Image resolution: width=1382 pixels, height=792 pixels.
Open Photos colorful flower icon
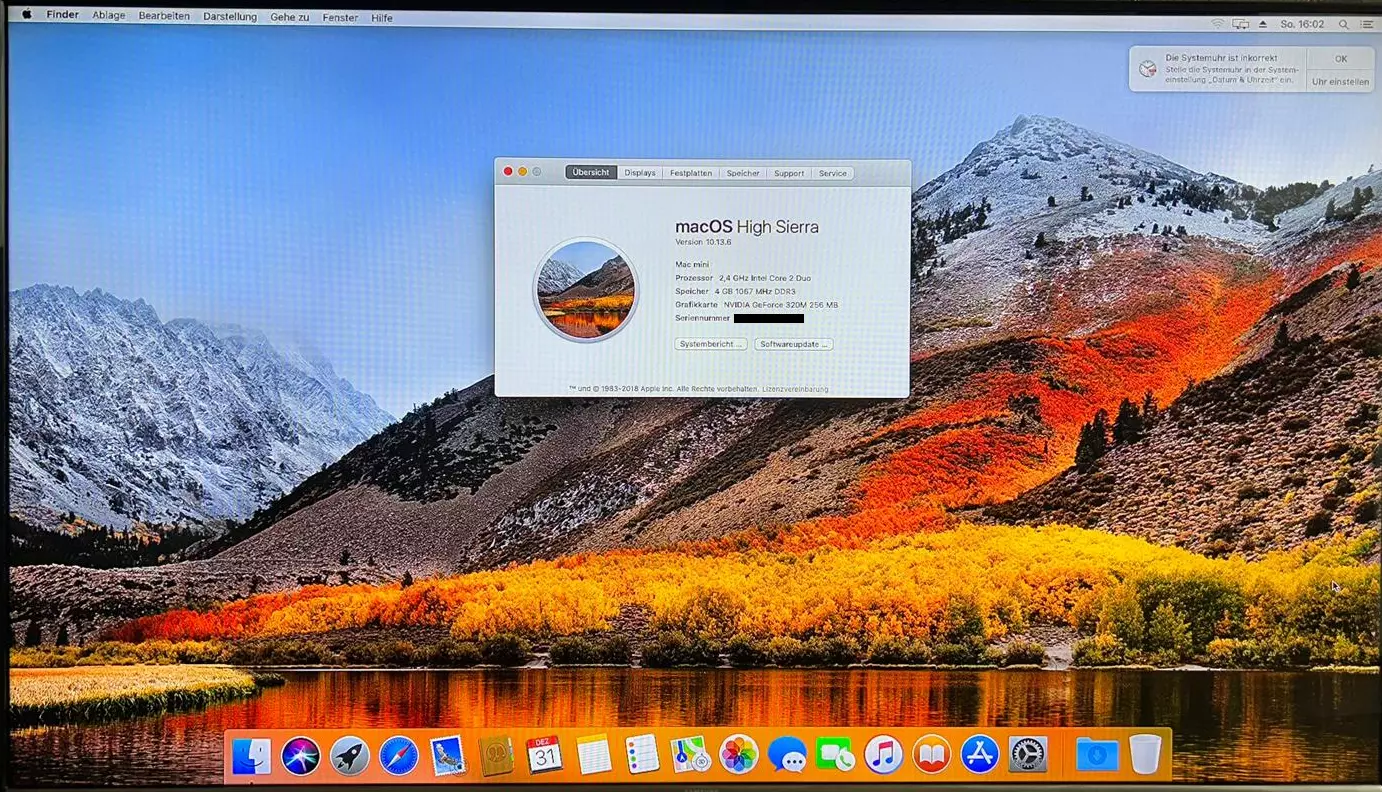point(739,755)
